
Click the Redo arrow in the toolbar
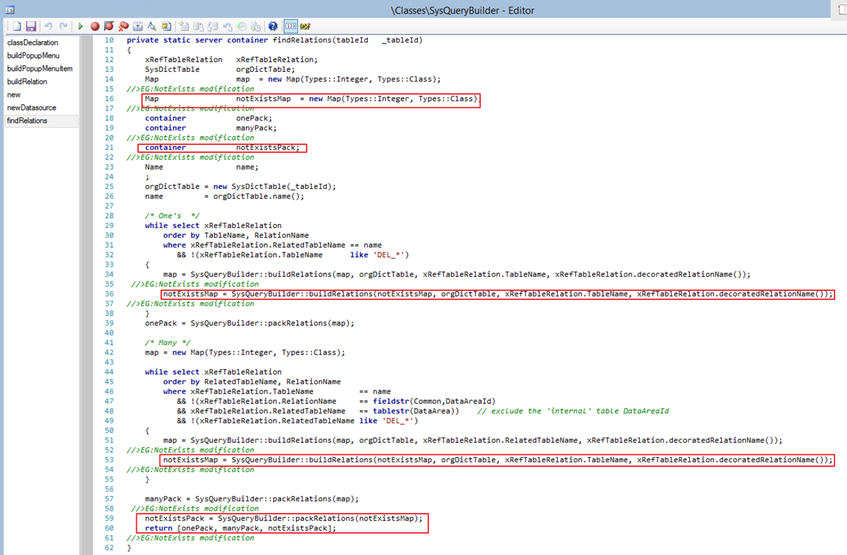tap(63, 25)
